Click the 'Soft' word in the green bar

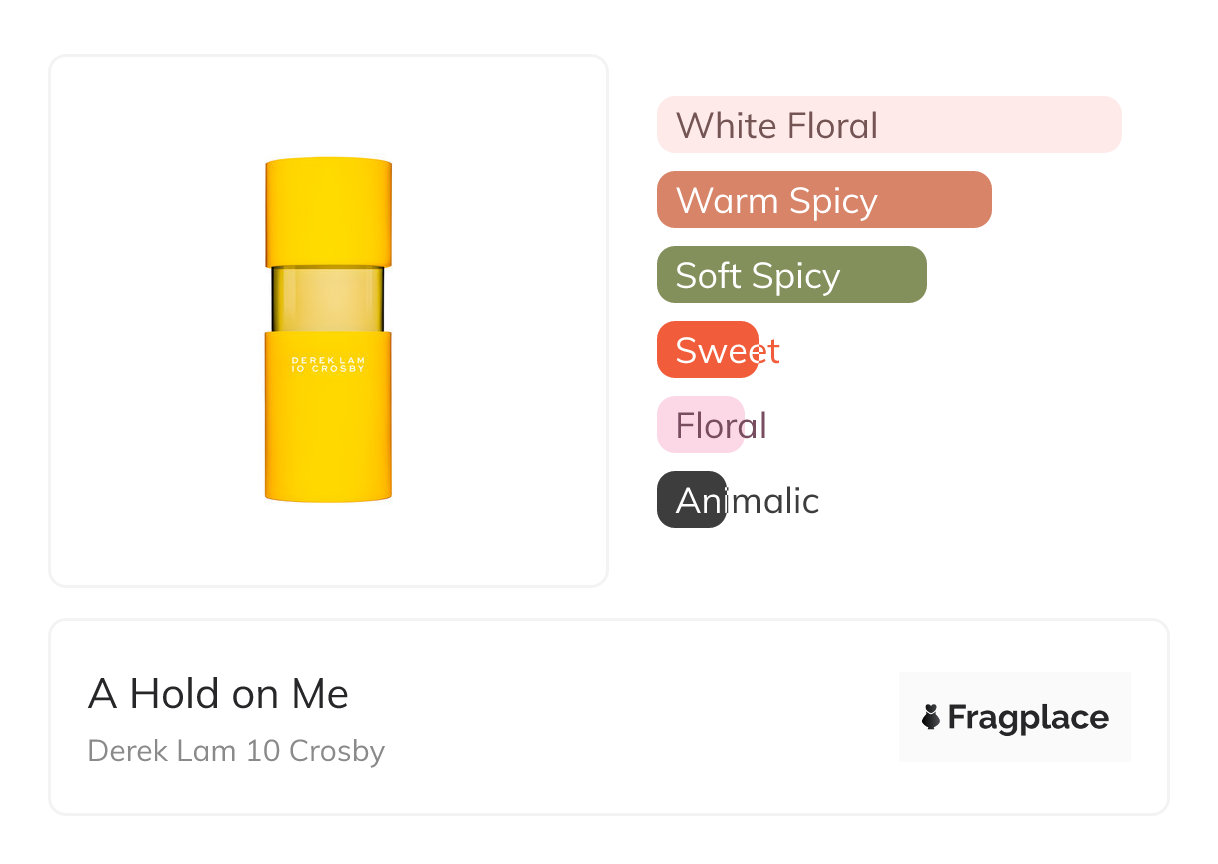[x=707, y=275]
